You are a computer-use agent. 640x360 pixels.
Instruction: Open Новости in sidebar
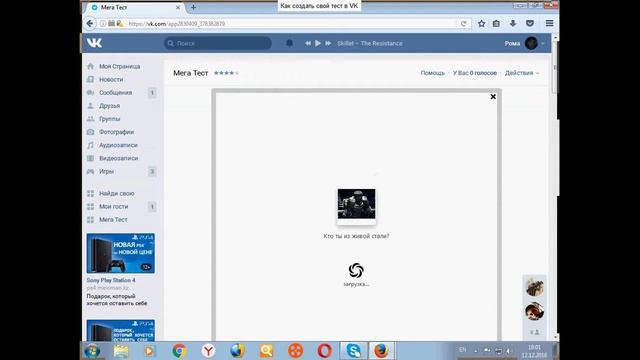coord(111,79)
